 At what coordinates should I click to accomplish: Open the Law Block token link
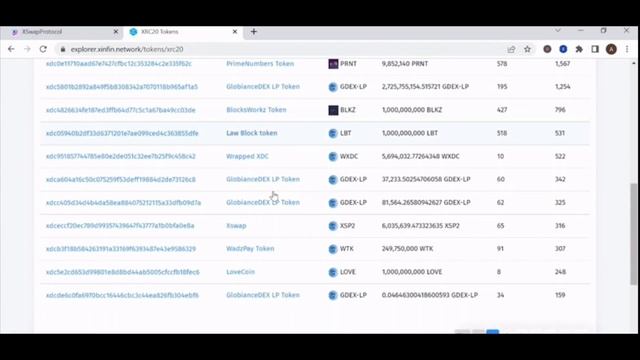252,133
